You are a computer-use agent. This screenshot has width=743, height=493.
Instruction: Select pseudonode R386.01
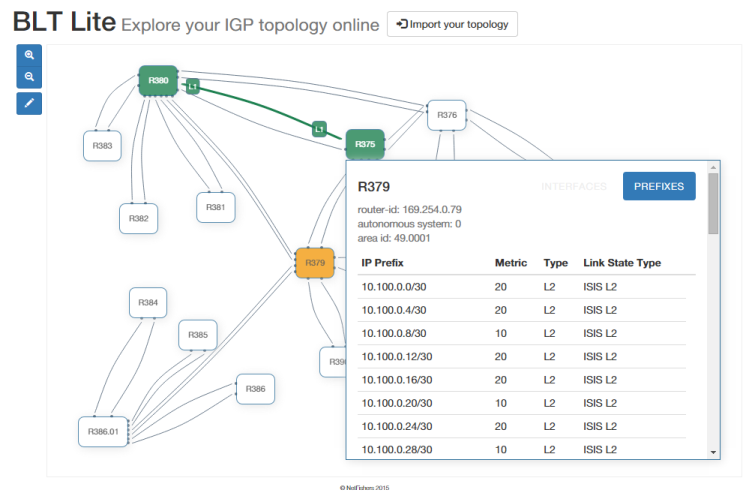(103, 431)
